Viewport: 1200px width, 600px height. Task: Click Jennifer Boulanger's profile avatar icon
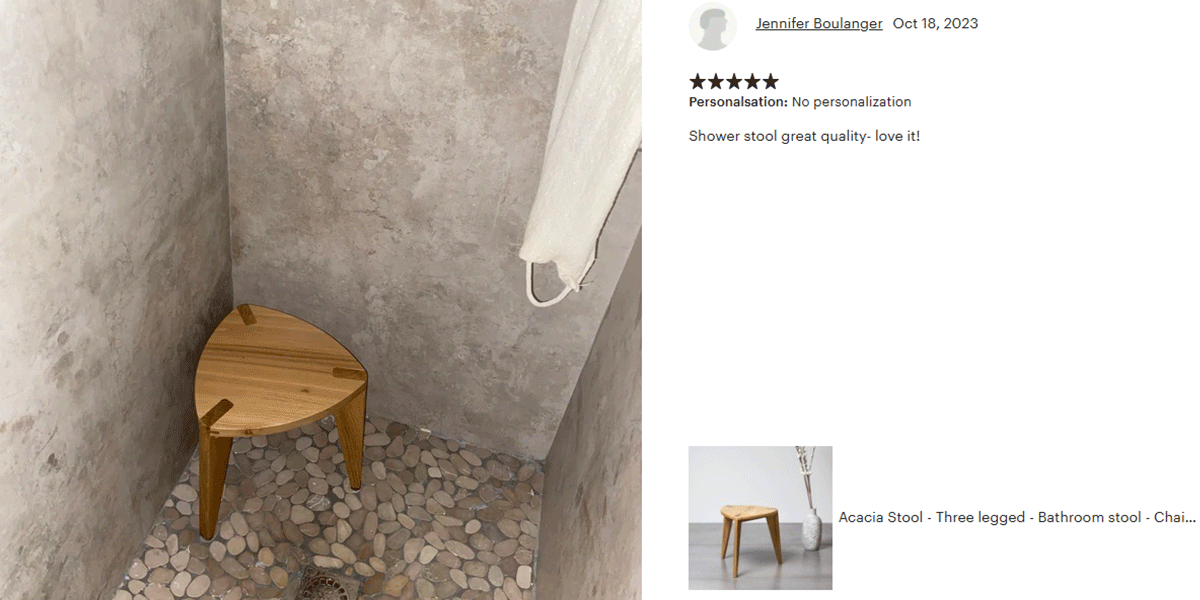tap(713, 26)
